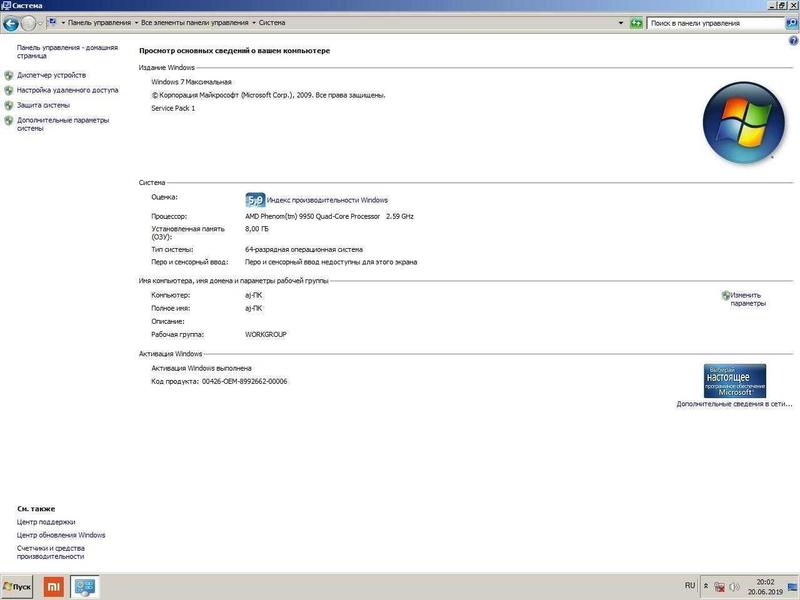Open Защита системы link
Image resolution: width=800 pixels, height=600 pixels.
pos(43,106)
